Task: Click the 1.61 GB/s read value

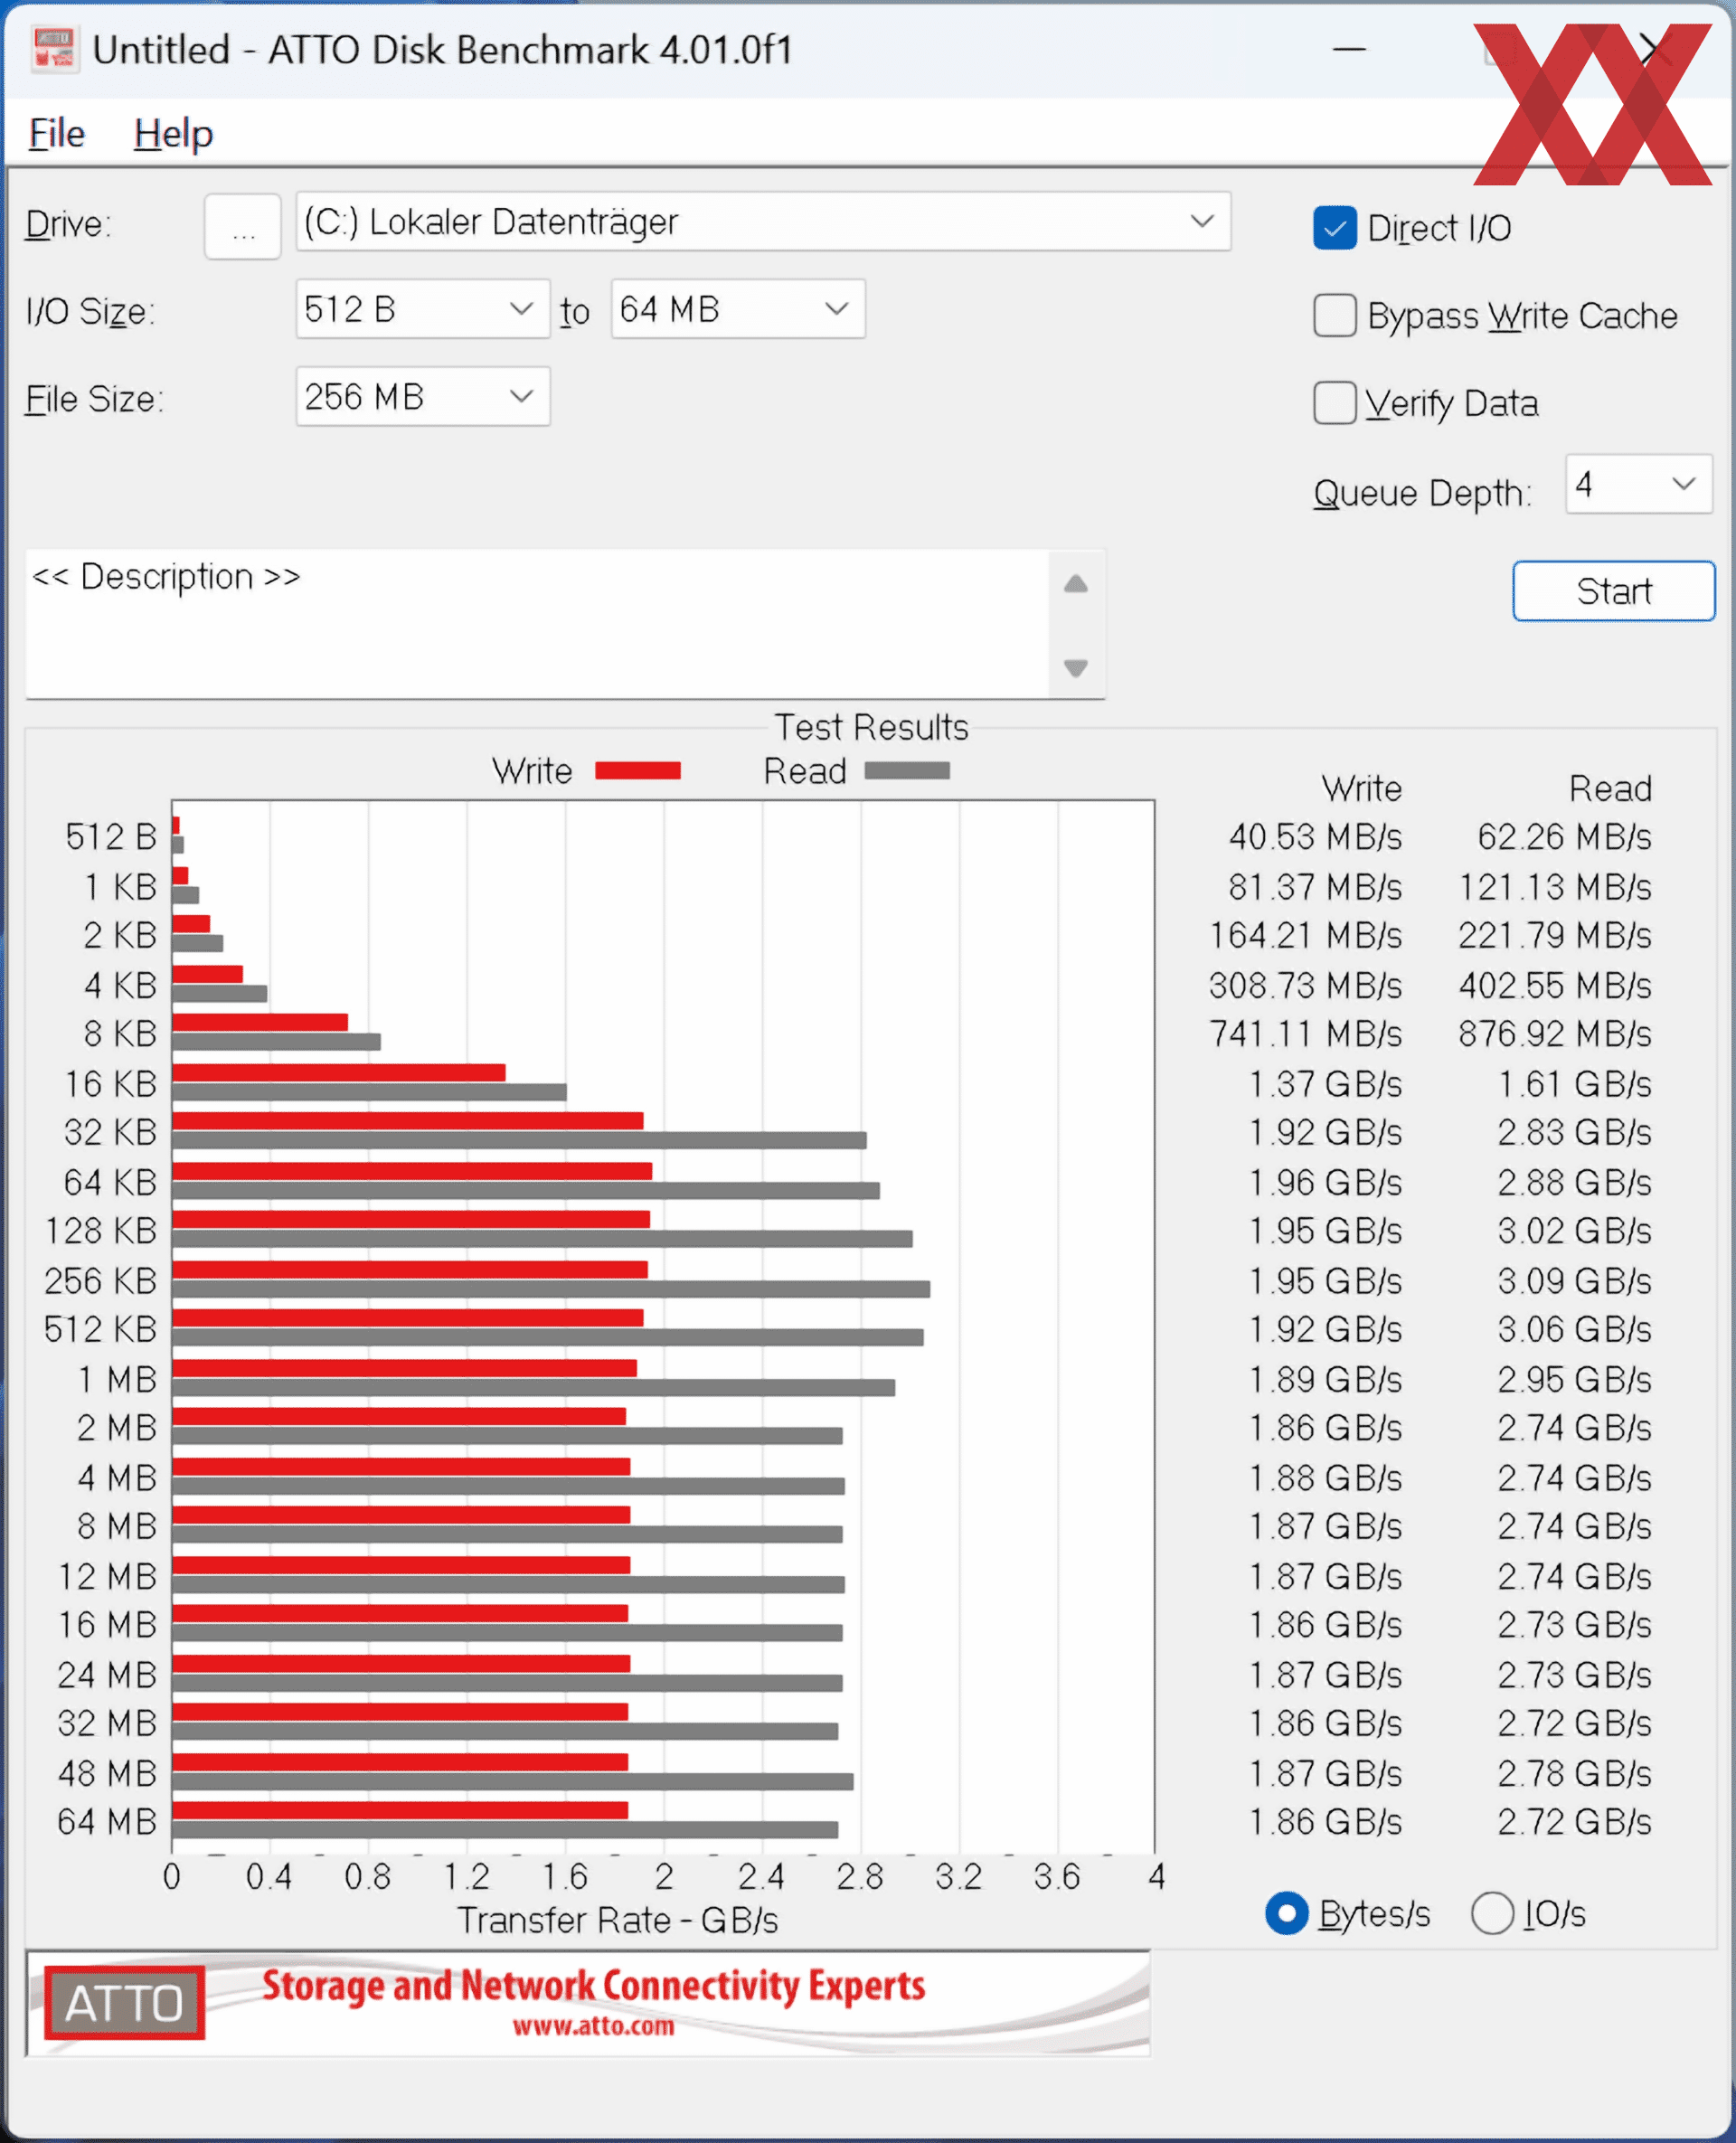Action: click(x=1574, y=1084)
